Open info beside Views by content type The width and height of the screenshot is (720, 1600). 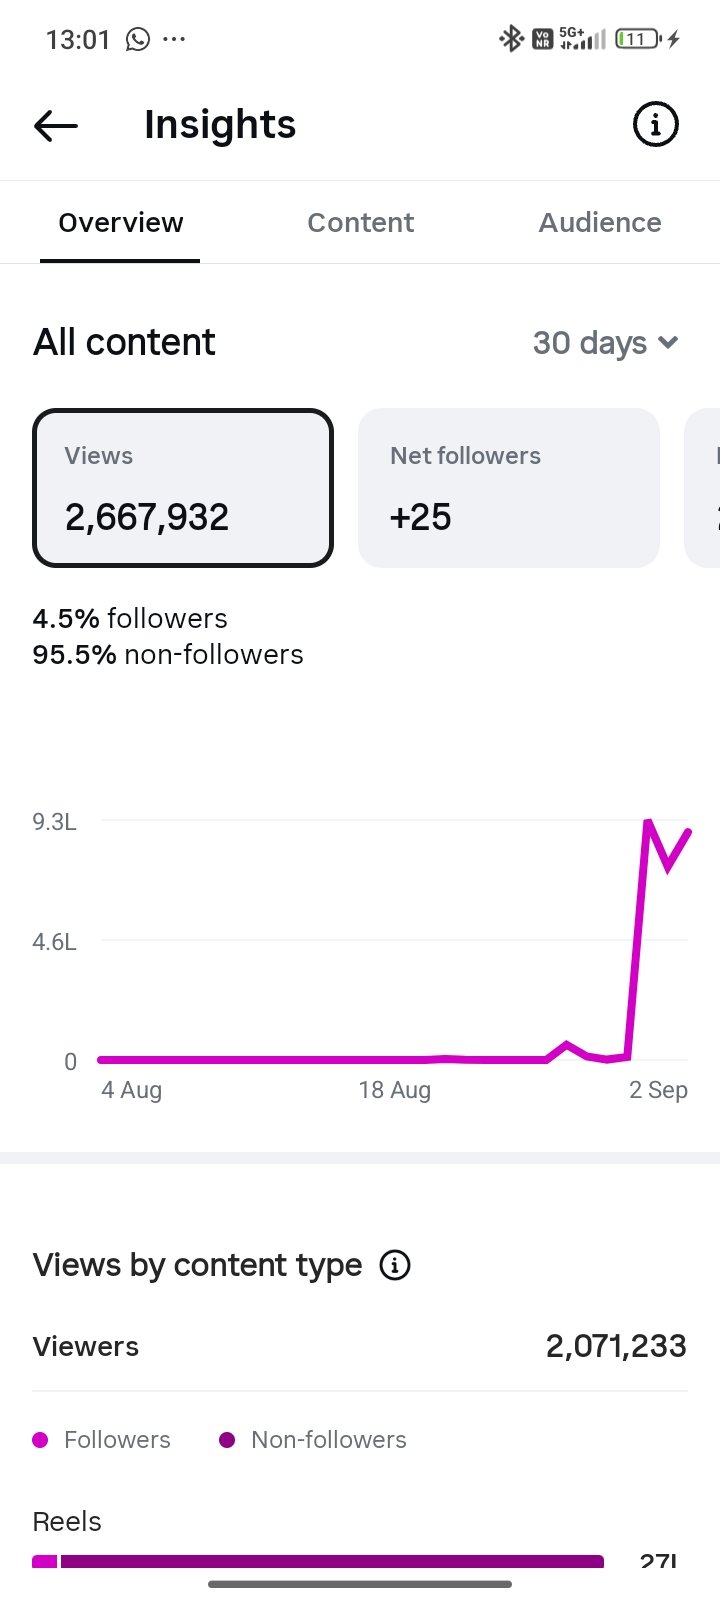tap(395, 1265)
